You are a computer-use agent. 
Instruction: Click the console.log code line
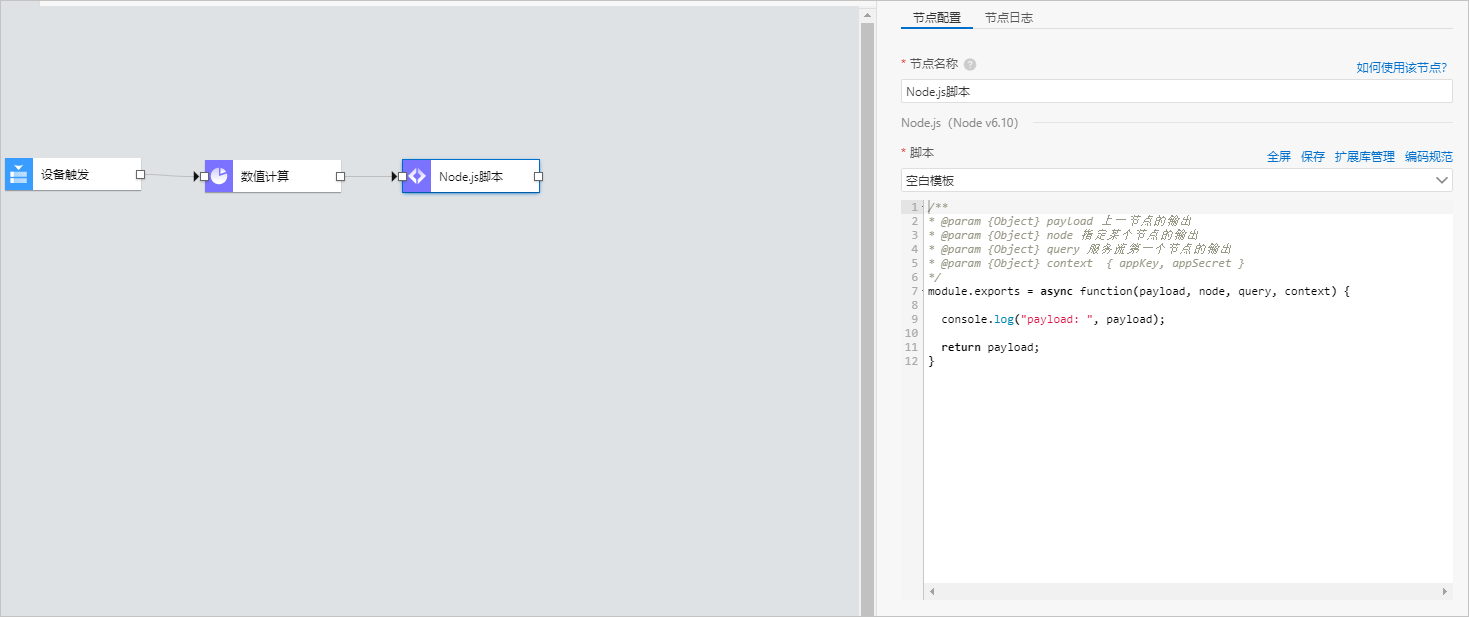tap(1054, 319)
